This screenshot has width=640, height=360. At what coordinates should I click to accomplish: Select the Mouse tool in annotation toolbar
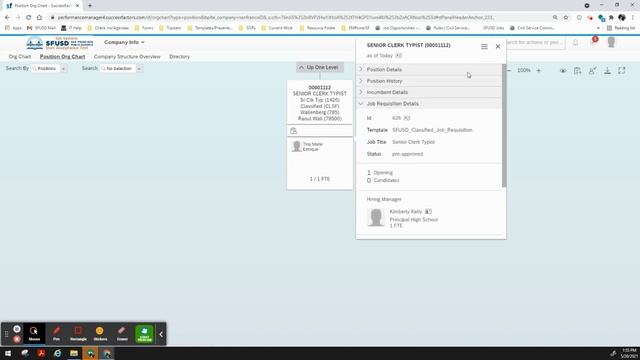pos(34,333)
